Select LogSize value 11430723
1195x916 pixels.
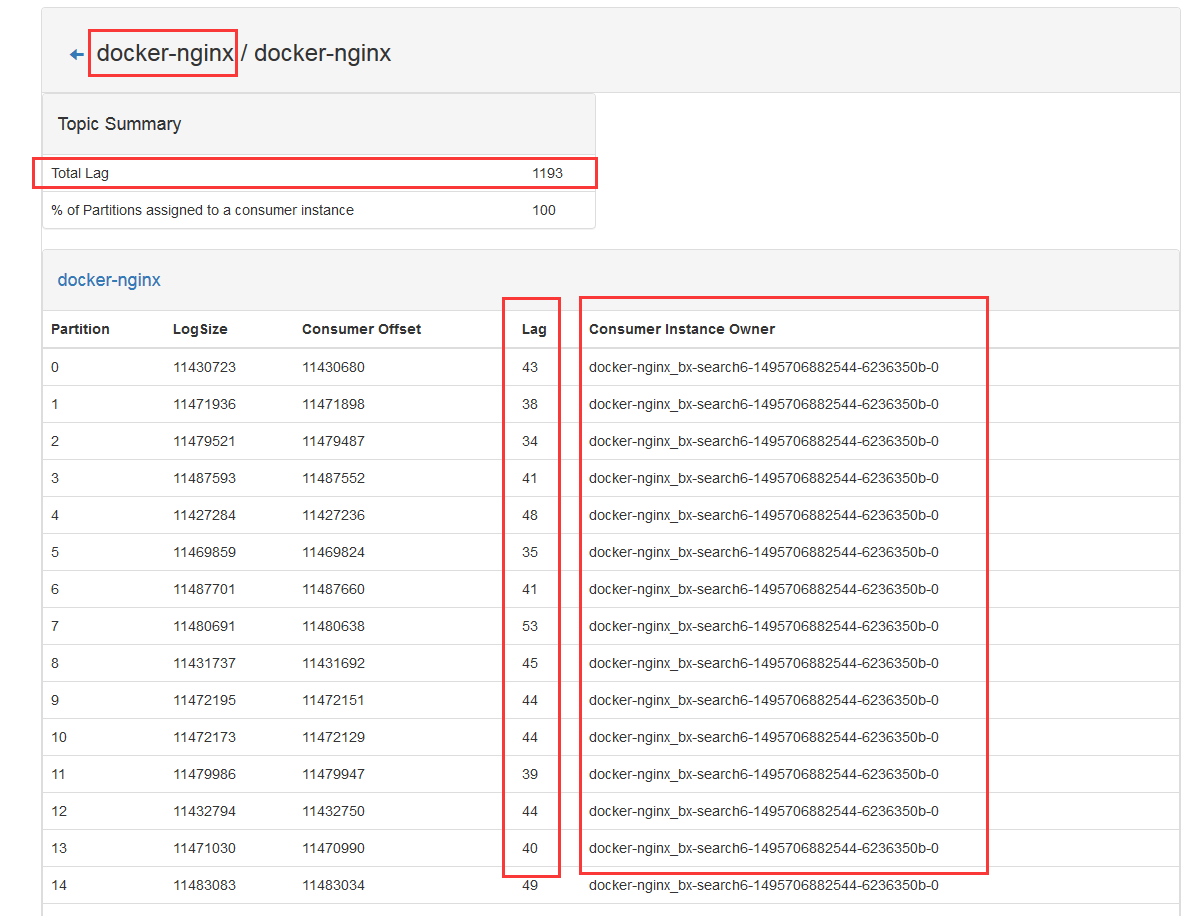[204, 367]
